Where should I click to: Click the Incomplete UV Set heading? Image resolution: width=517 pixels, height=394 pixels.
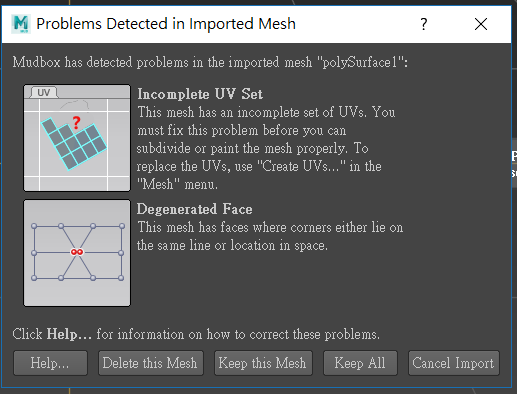coord(200,94)
